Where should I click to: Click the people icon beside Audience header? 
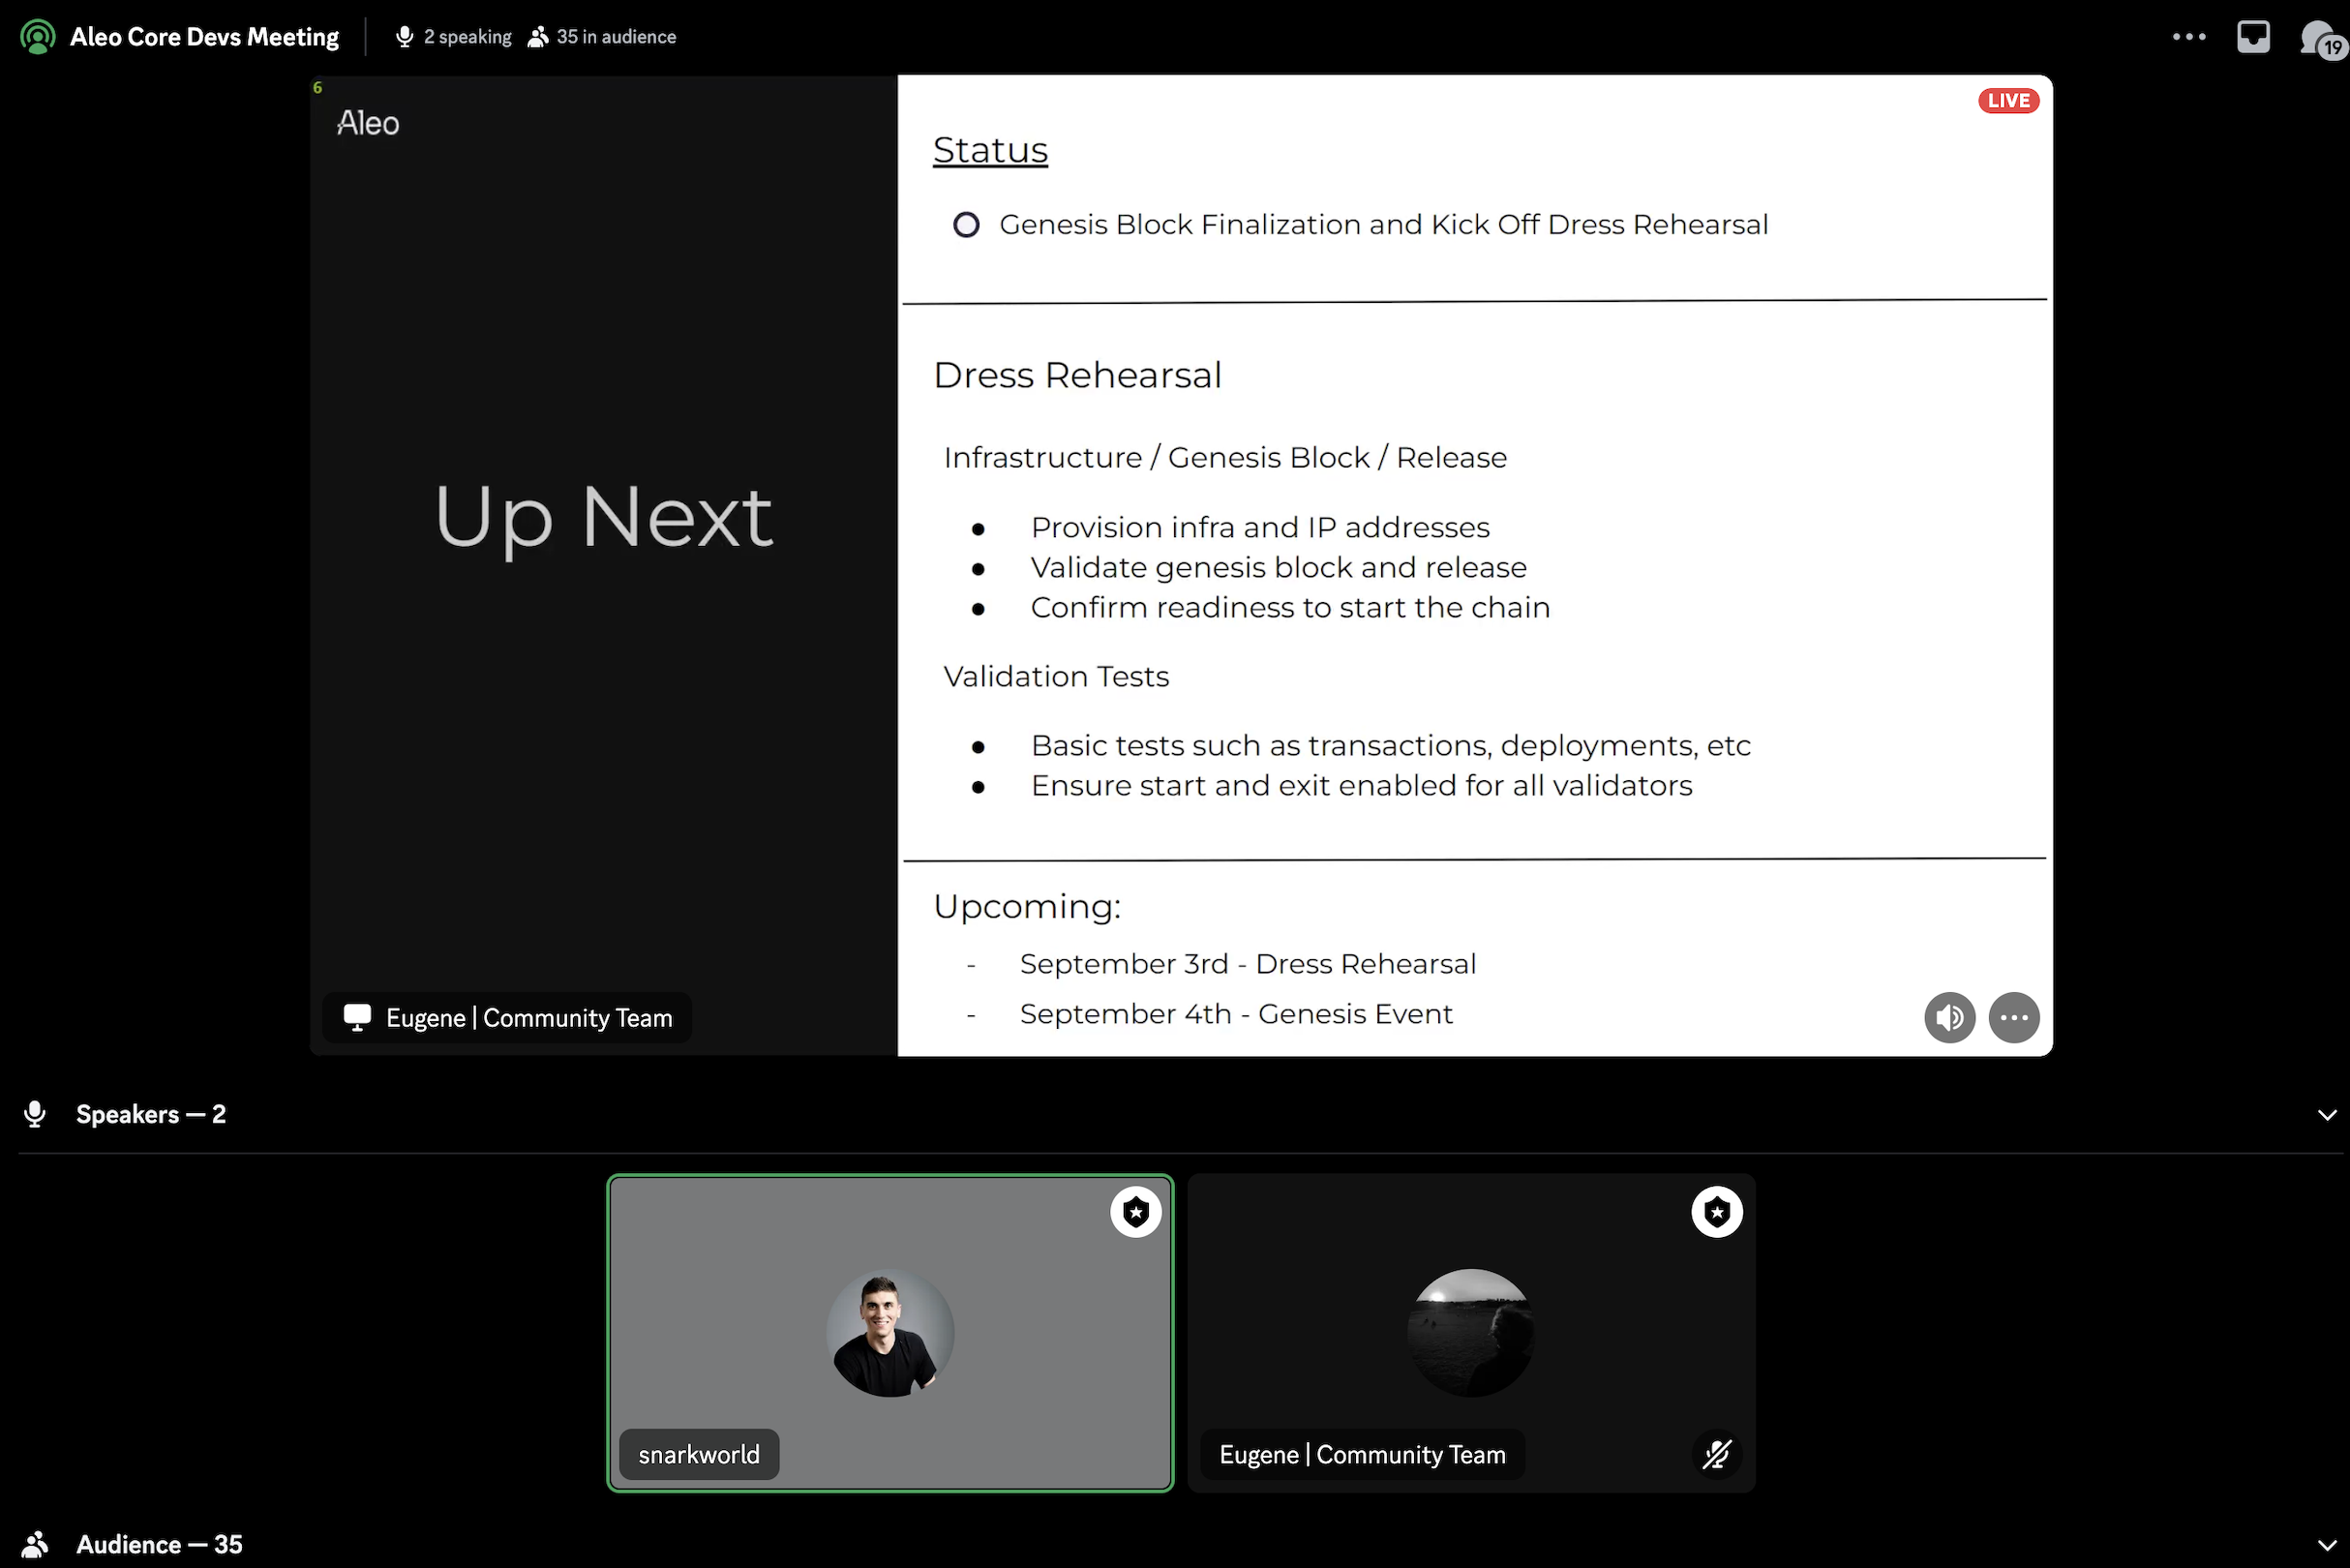click(x=35, y=1545)
